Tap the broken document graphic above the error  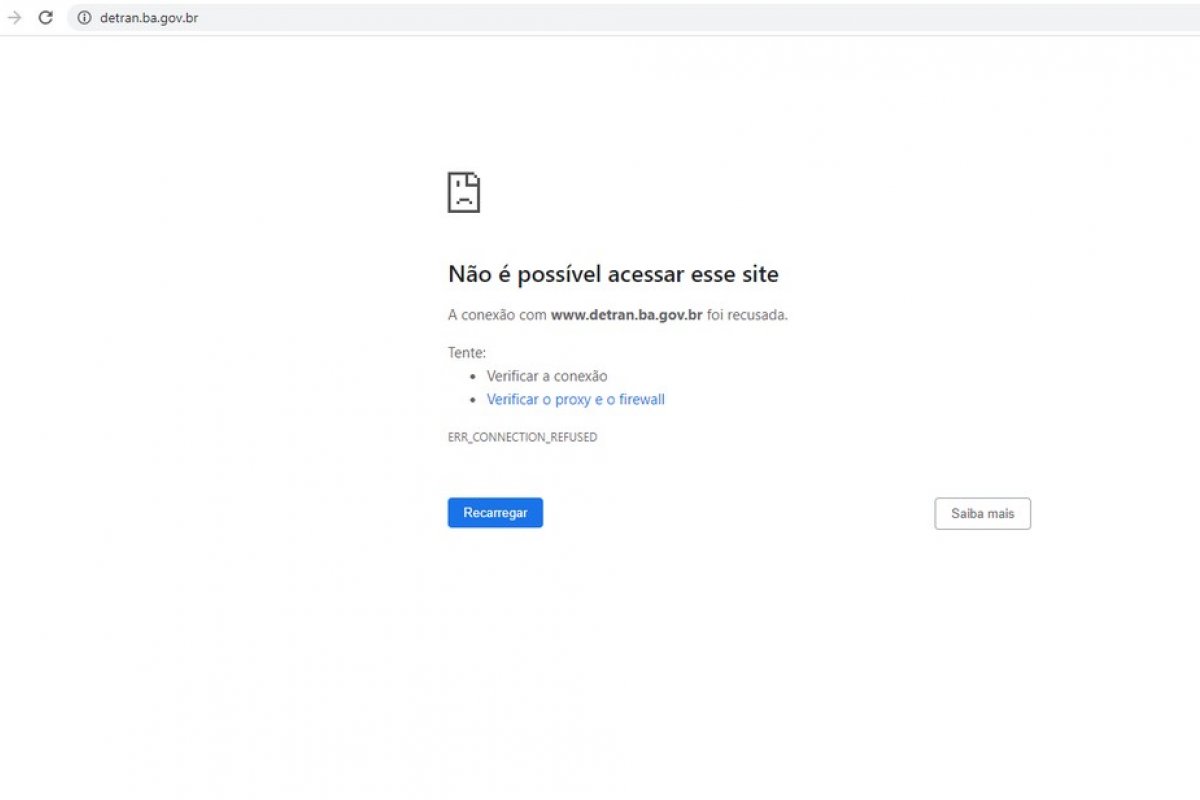point(464,191)
